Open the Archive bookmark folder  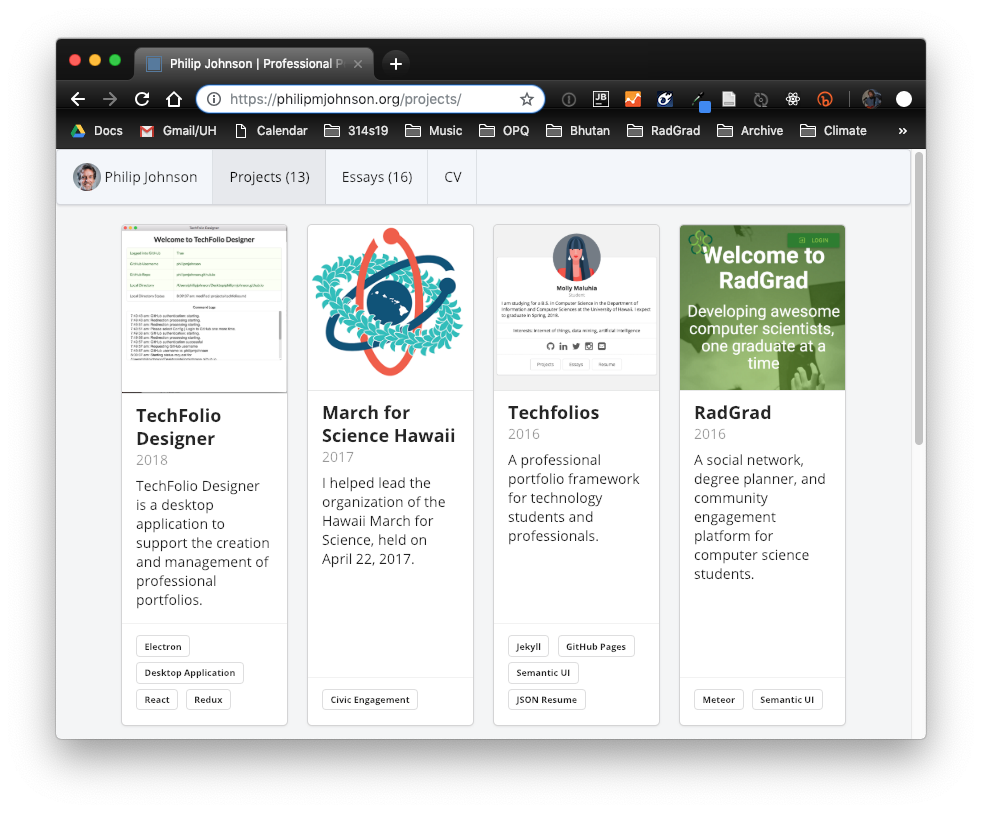(x=750, y=131)
